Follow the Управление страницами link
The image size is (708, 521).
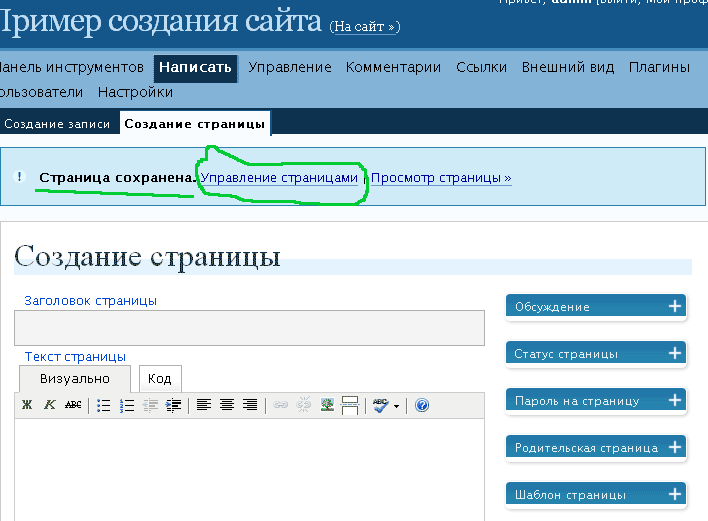coord(279,178)
